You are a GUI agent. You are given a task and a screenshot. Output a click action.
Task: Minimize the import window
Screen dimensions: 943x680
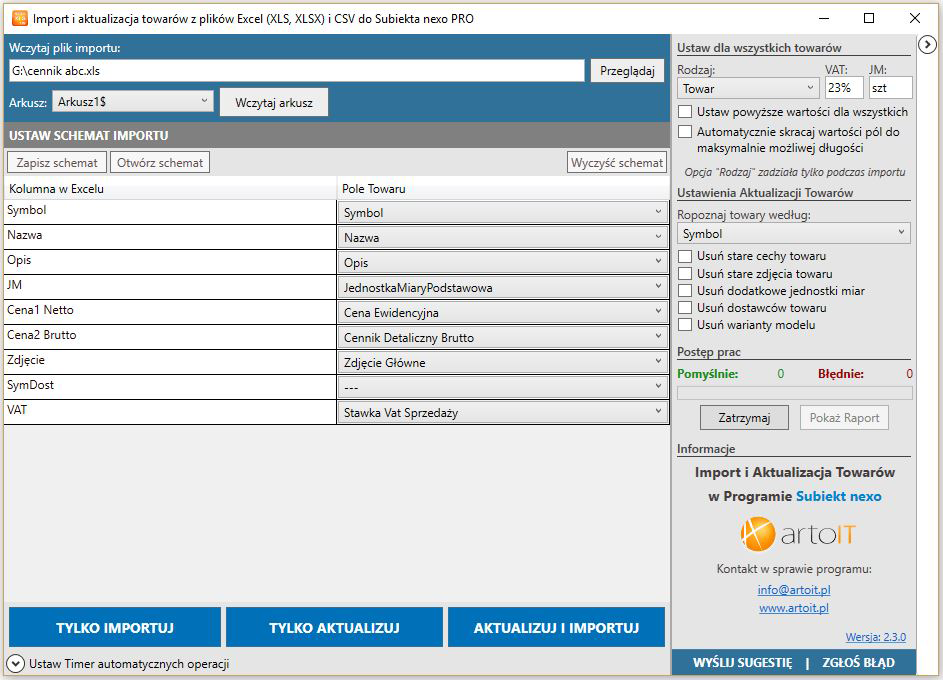click(824, 18)
